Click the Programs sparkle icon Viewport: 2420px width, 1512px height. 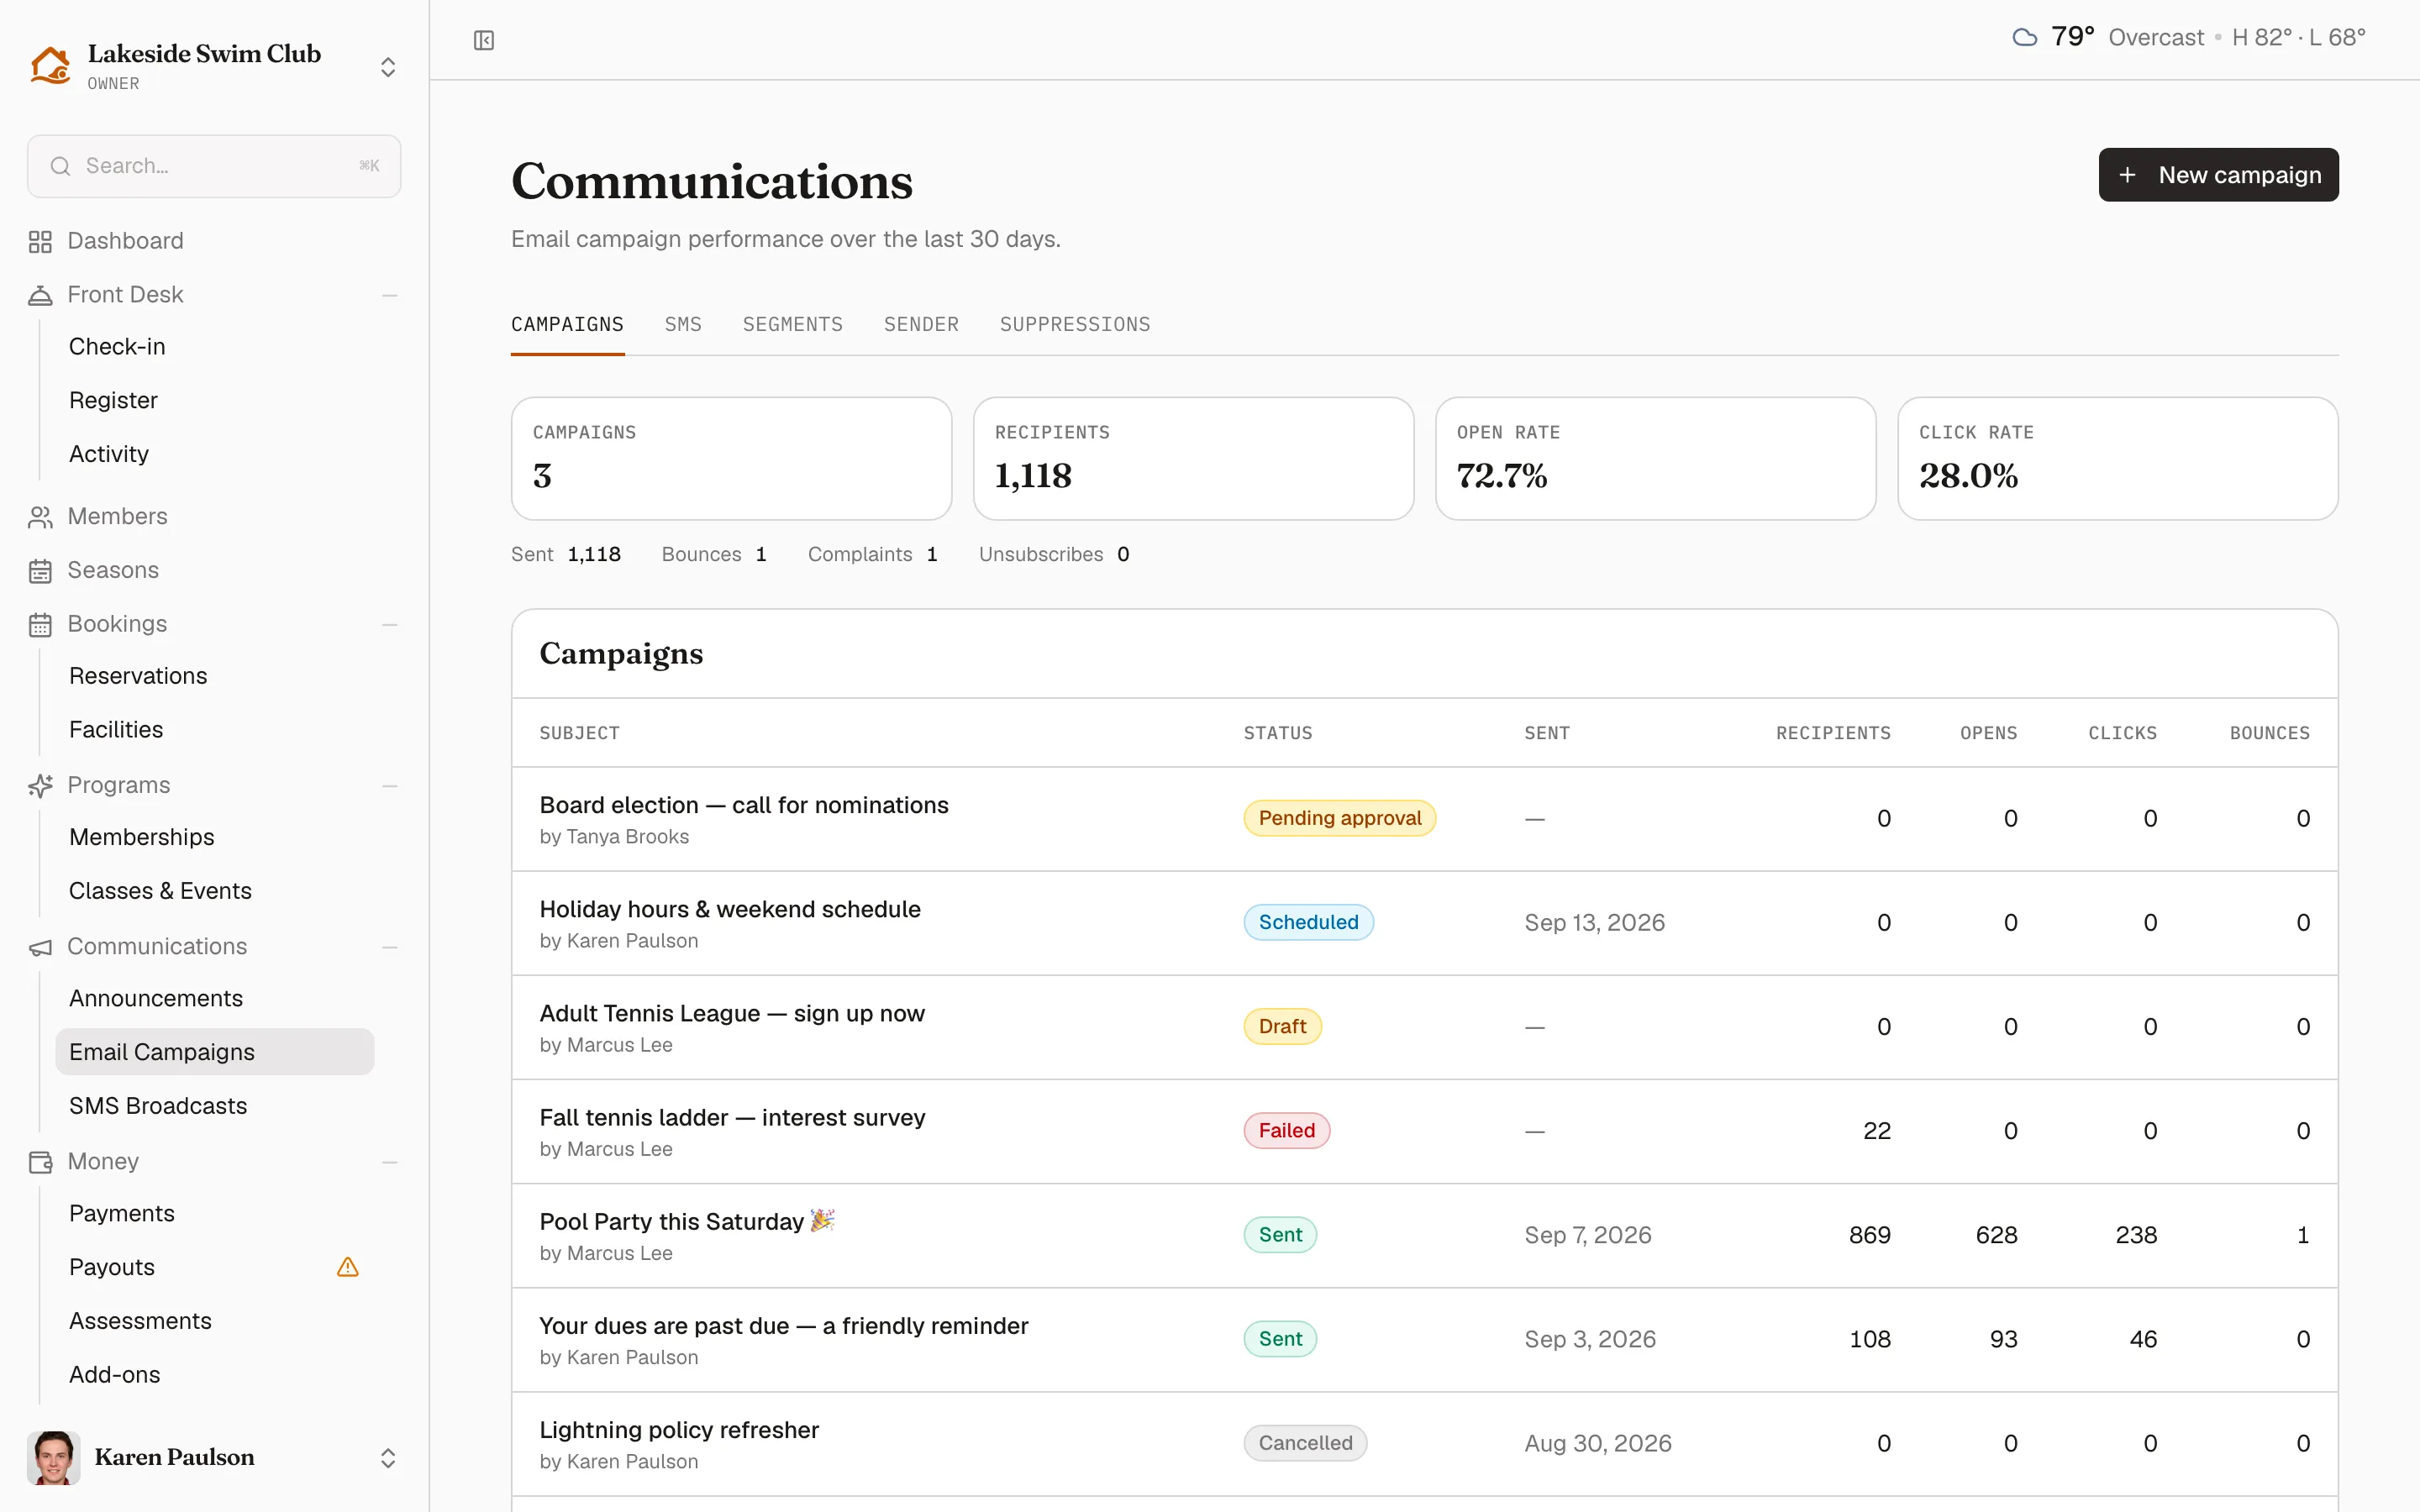tap(40, 786)
